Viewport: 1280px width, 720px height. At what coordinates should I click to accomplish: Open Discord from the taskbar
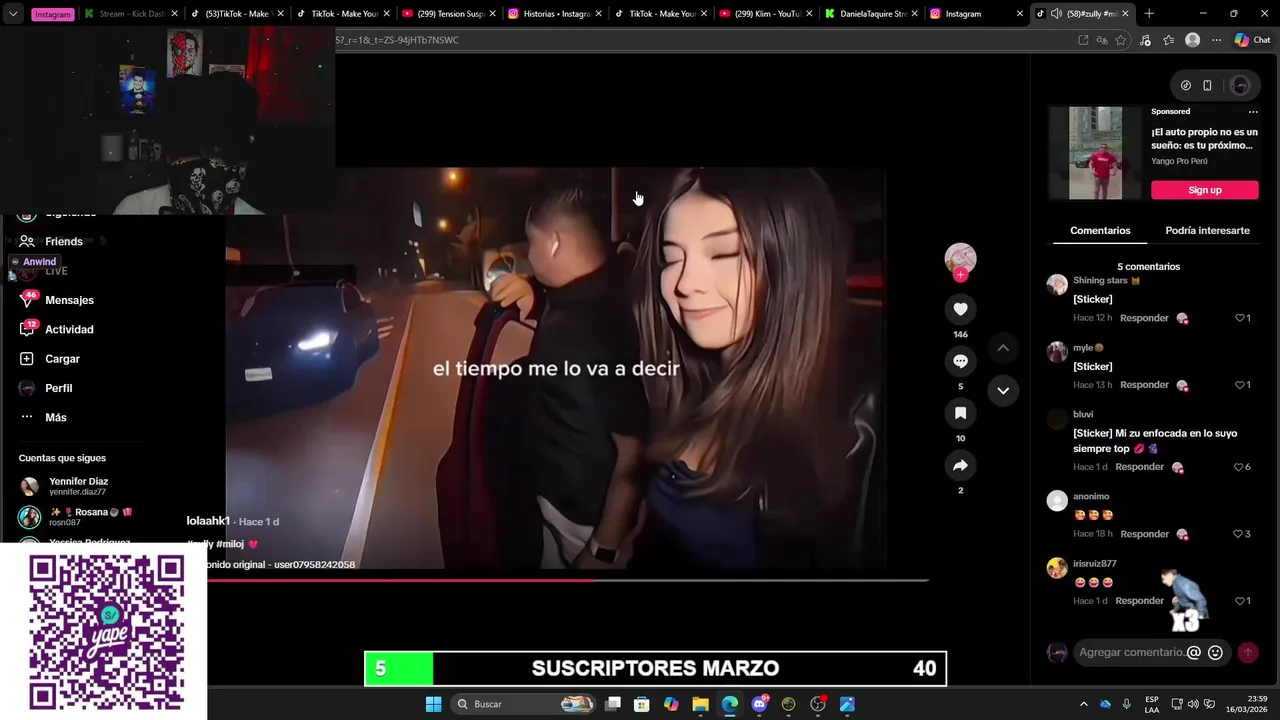coord(759,704)
